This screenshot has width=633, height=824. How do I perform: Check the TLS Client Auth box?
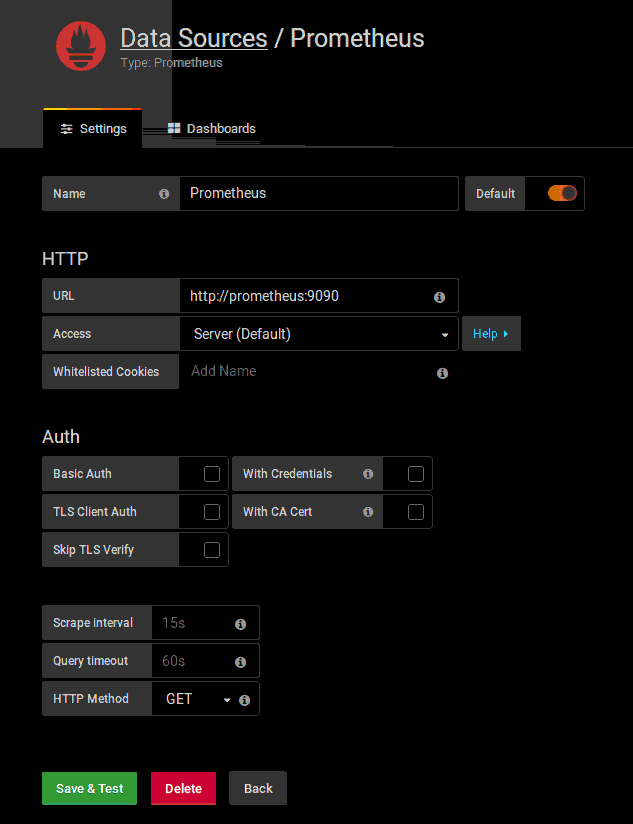(211, 512)
